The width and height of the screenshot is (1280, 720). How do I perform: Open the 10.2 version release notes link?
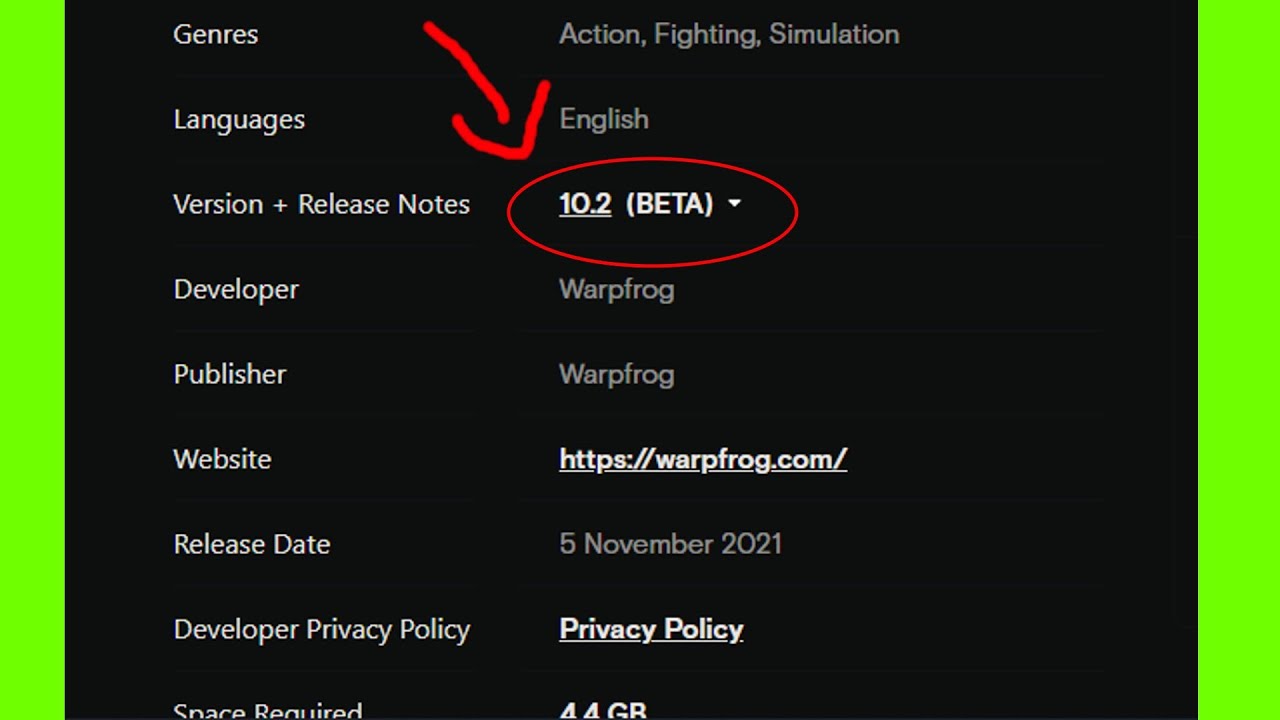pyautogui.click(x=585, y=204)
